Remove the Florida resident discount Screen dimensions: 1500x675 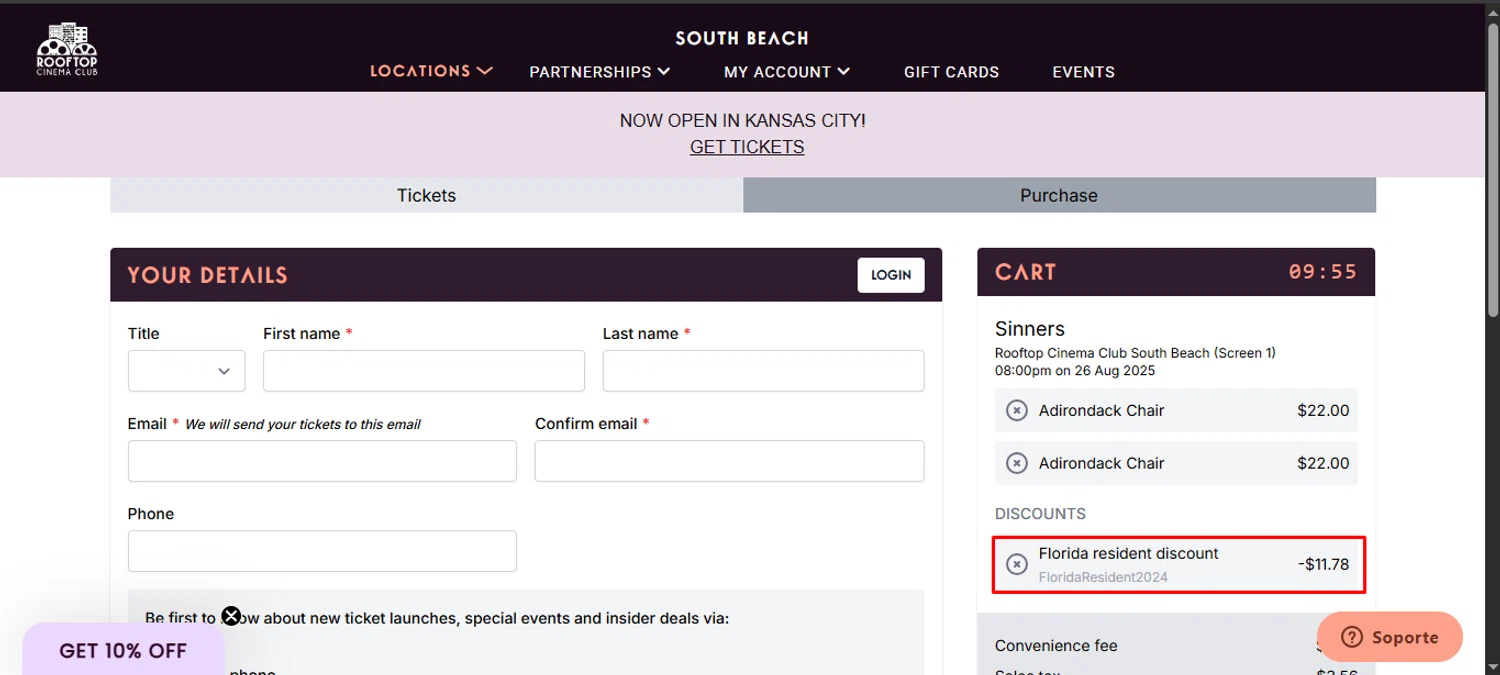[1017, 564]
